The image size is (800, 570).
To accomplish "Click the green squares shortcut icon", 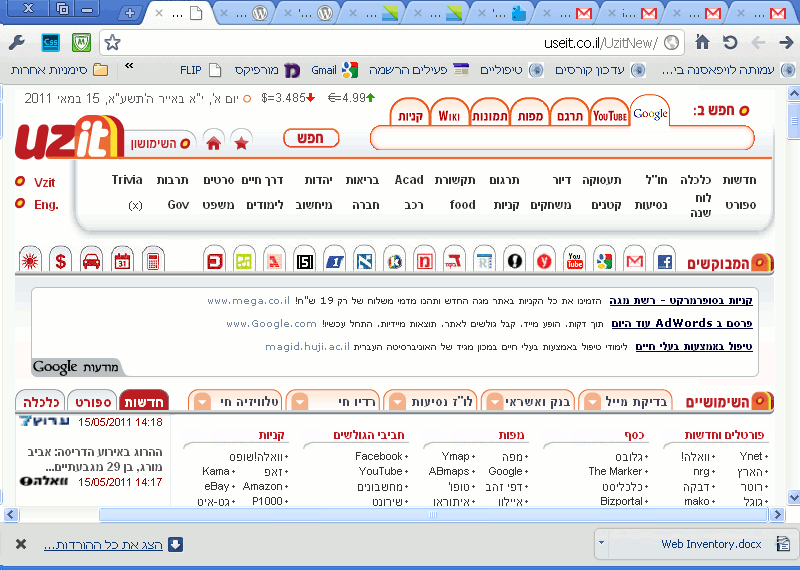I will [244, 261].
